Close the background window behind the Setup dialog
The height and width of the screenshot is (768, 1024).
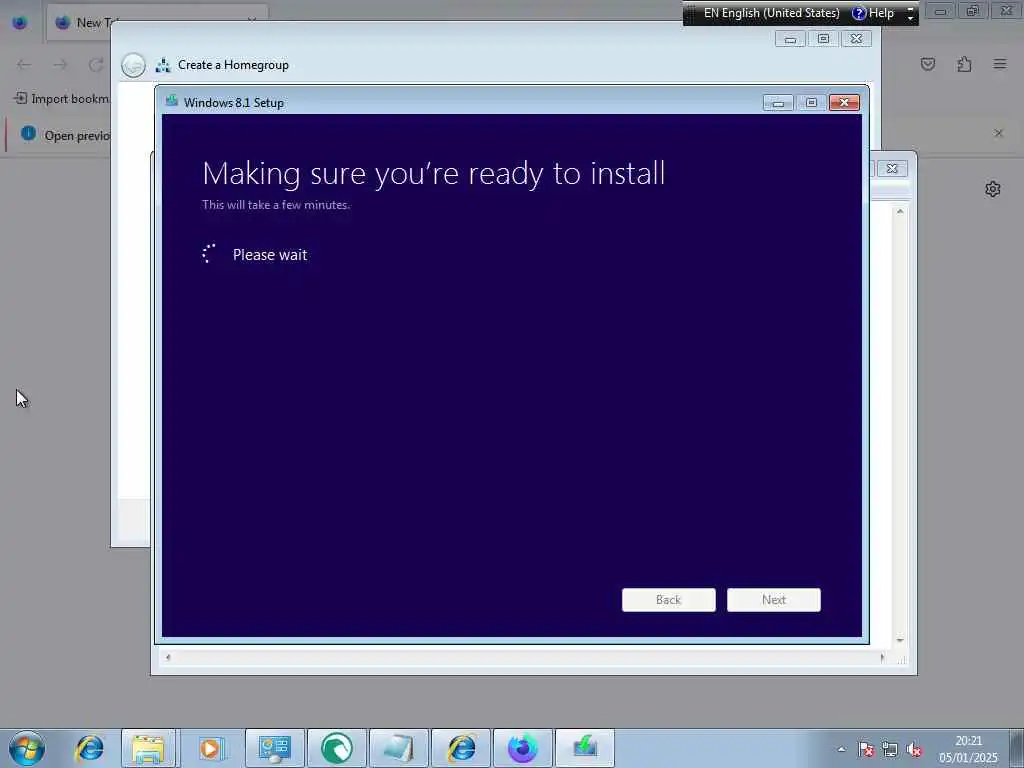pyautogui.click(x=892, y=168)
